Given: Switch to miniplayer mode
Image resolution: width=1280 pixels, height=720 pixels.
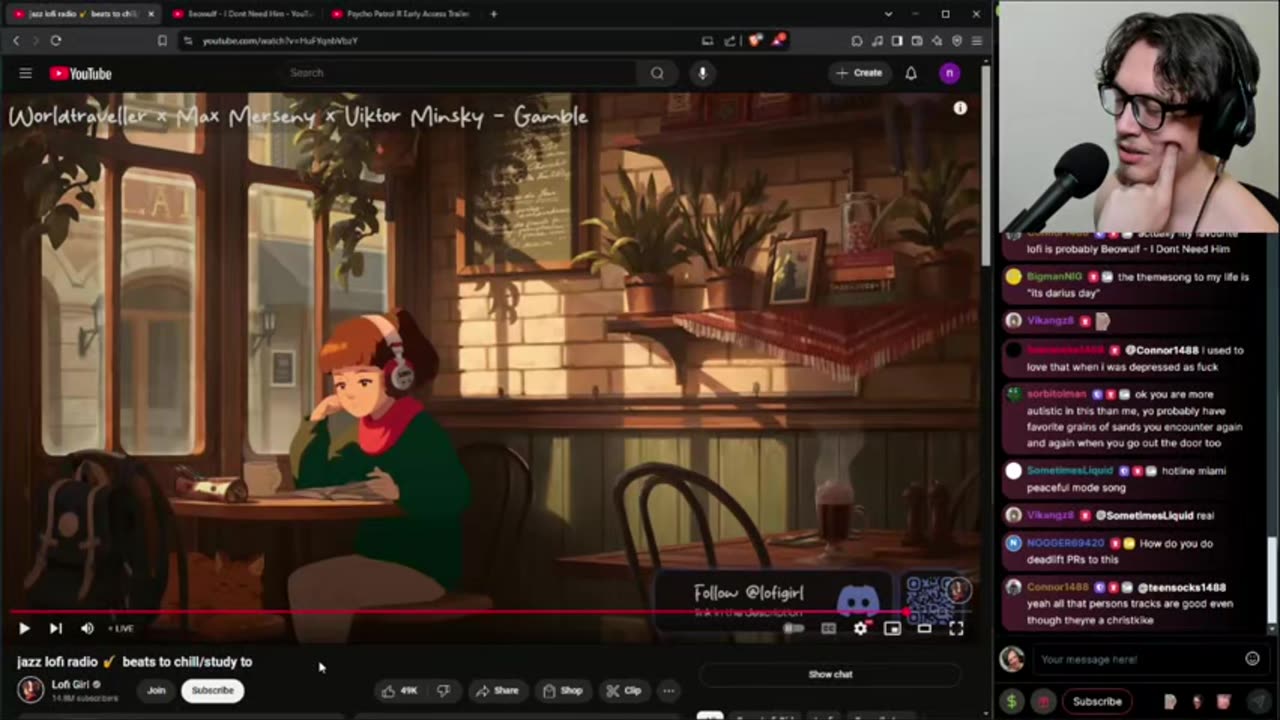Looking at the screenshot, I should pyautogui.click(x=892, y=628).
